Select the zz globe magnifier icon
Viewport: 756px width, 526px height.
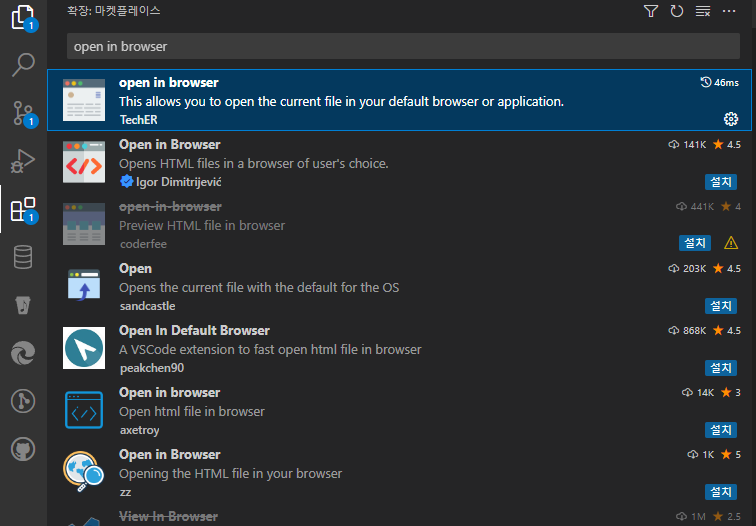(x=84, y=472)
